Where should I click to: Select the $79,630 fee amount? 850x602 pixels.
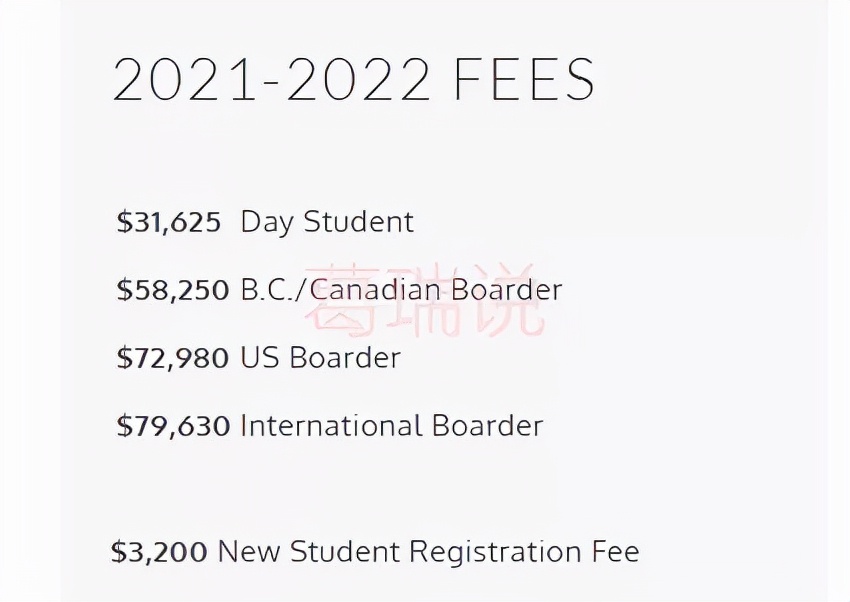pyautogui.click(x=173, y=426)
